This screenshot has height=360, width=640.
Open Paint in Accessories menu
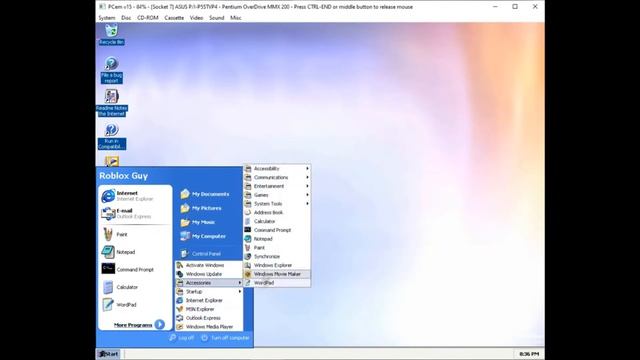tap(277, 247)
